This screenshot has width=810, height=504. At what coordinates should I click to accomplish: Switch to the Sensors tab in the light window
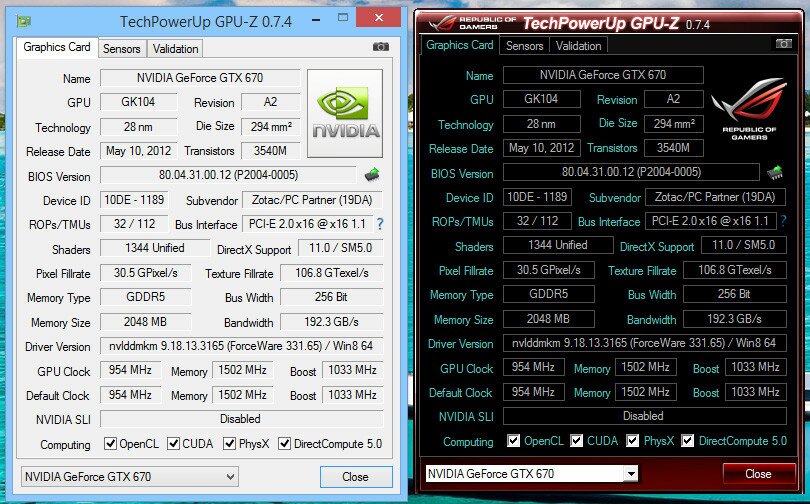122,48
